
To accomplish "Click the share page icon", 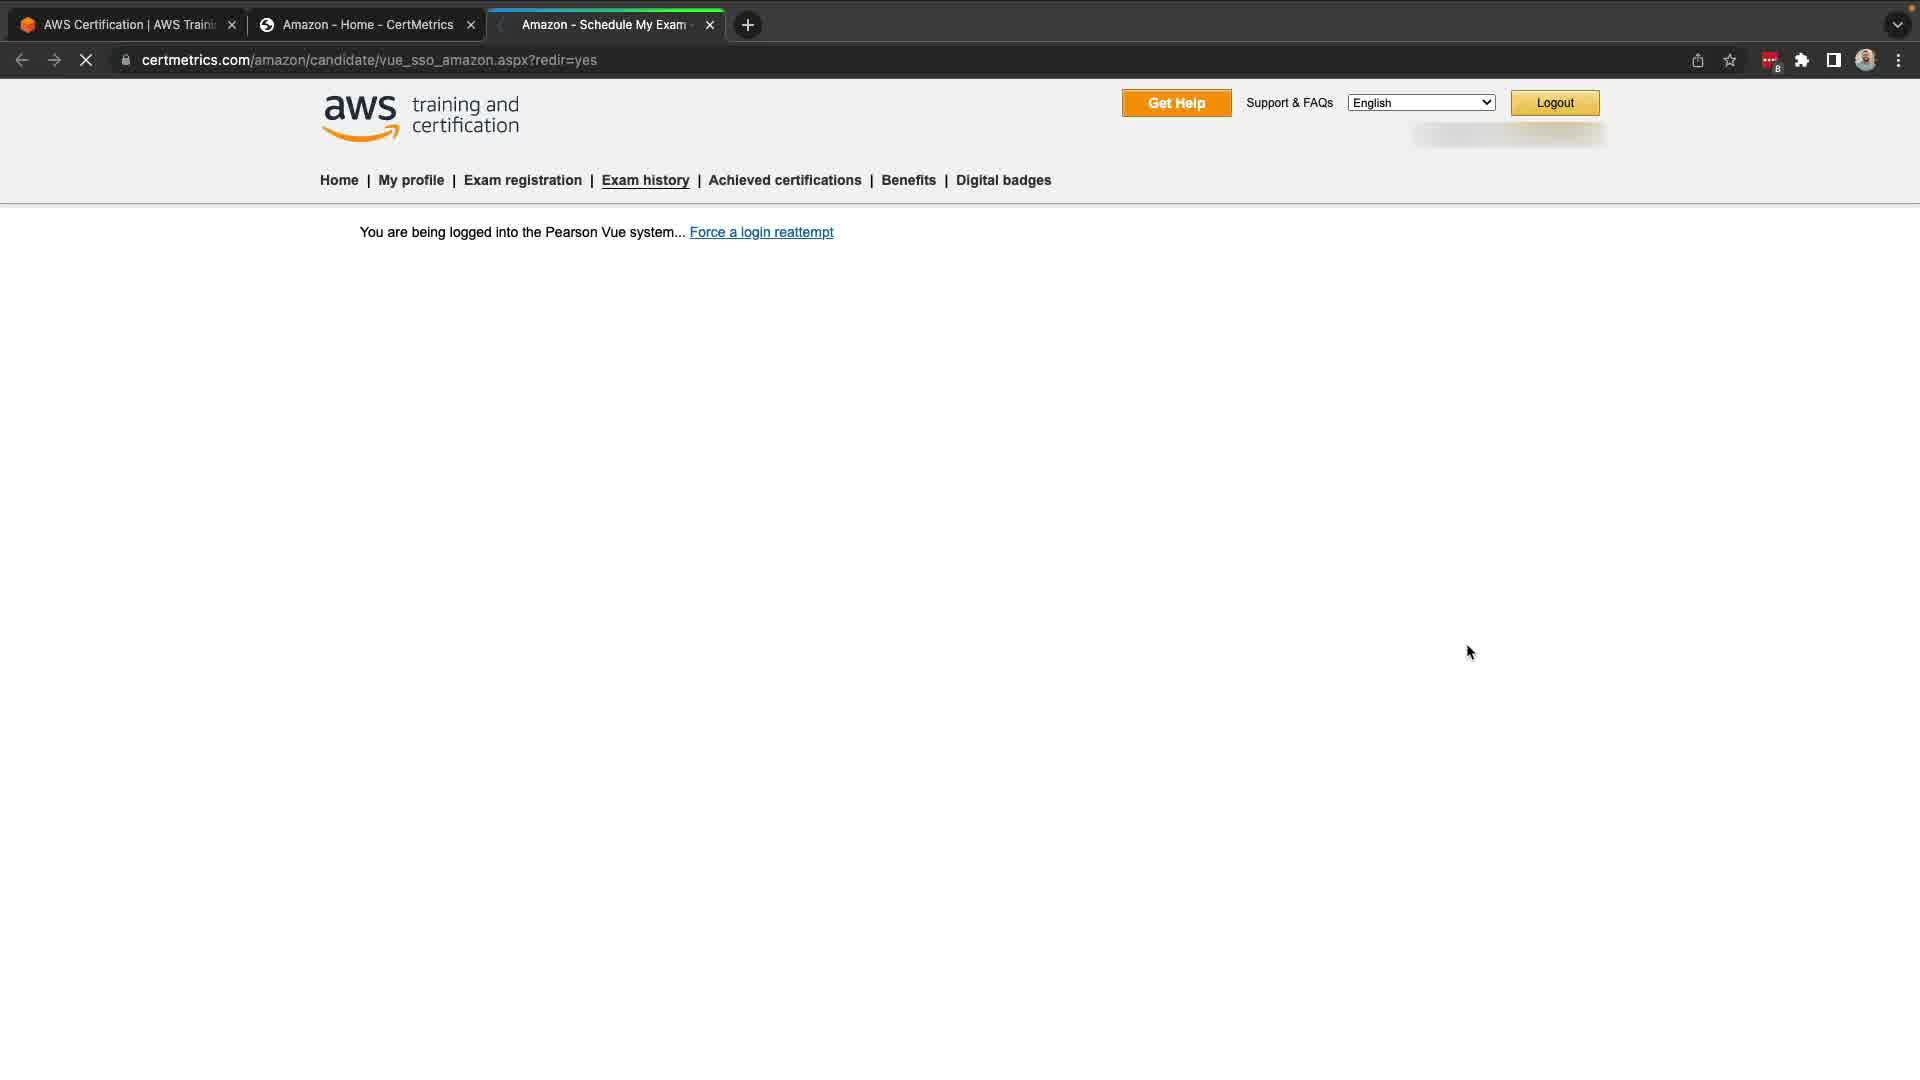I will click(1697, 60).
